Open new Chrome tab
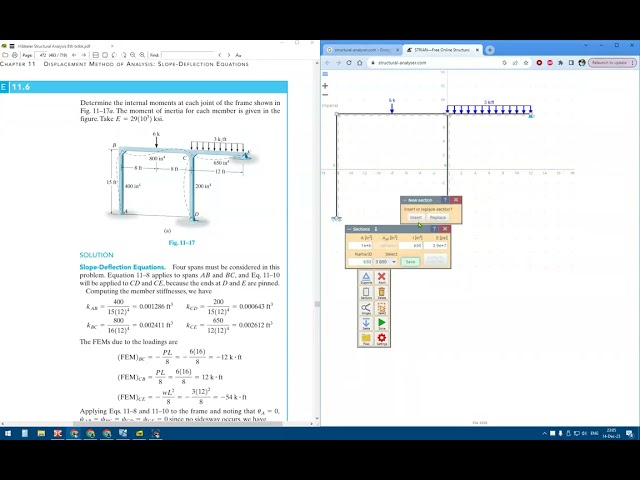 click(x=490, y=50)
